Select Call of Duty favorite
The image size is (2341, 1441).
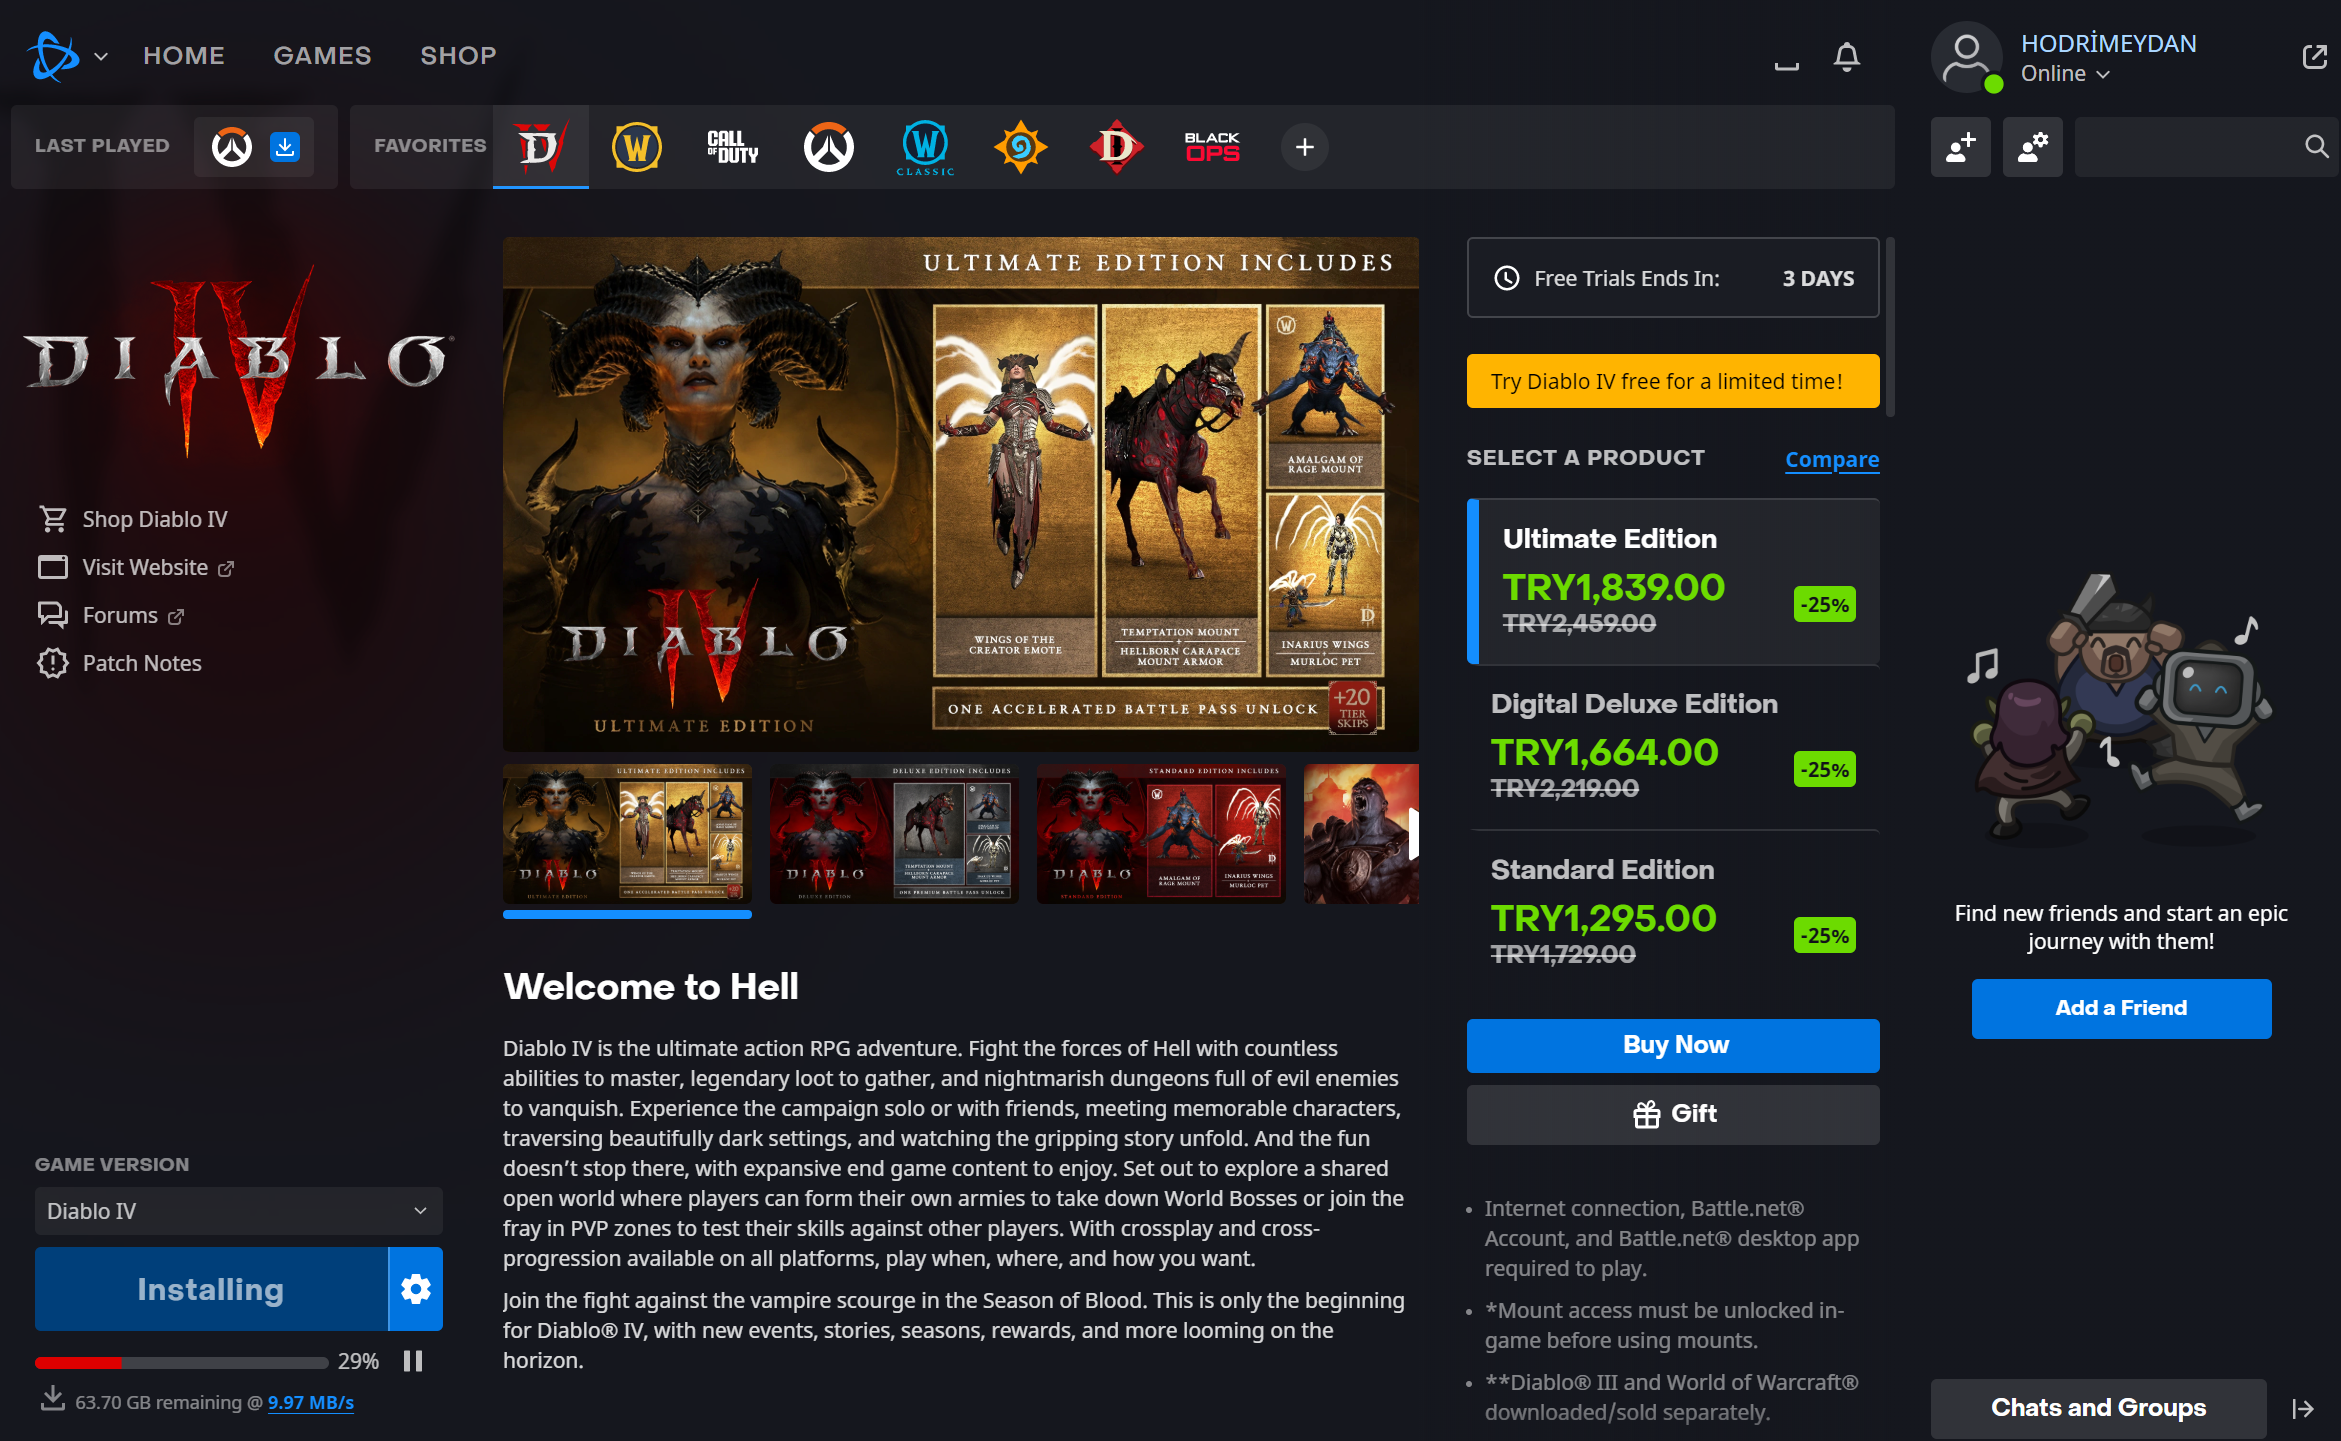[x=732, y=147]
